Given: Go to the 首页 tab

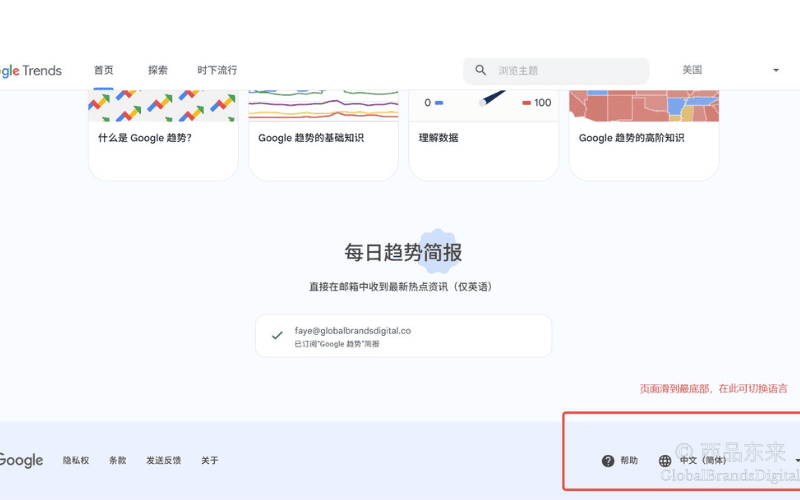Looking at the screenshot, I should [104, 70].
